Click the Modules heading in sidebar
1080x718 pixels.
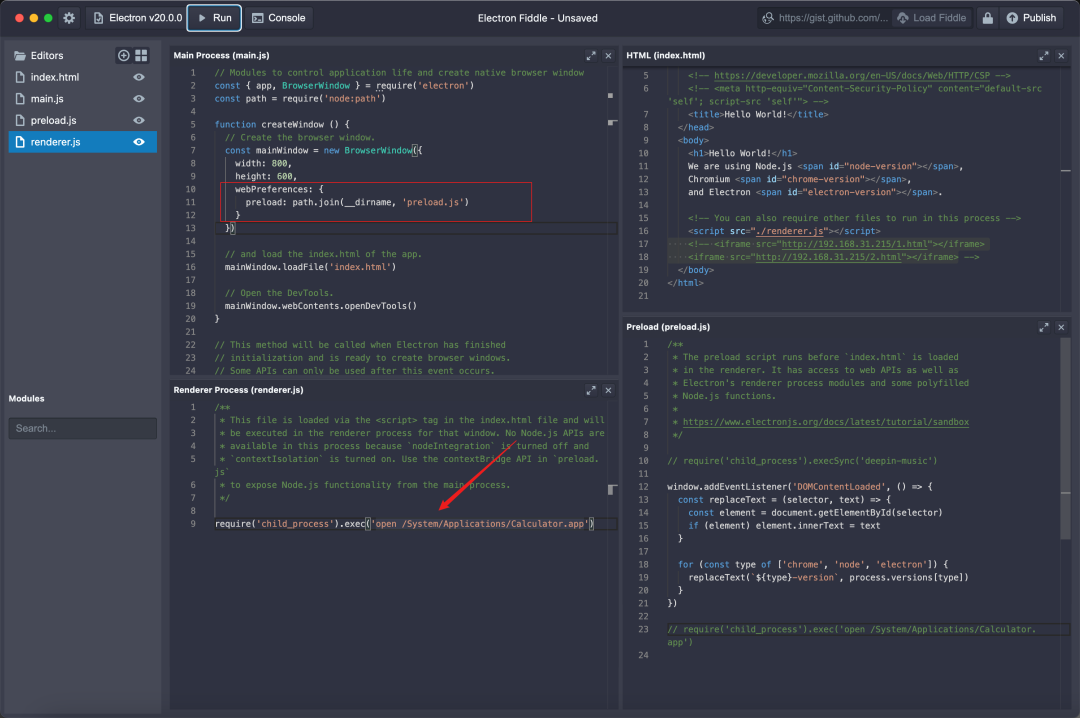pos(26,398)
